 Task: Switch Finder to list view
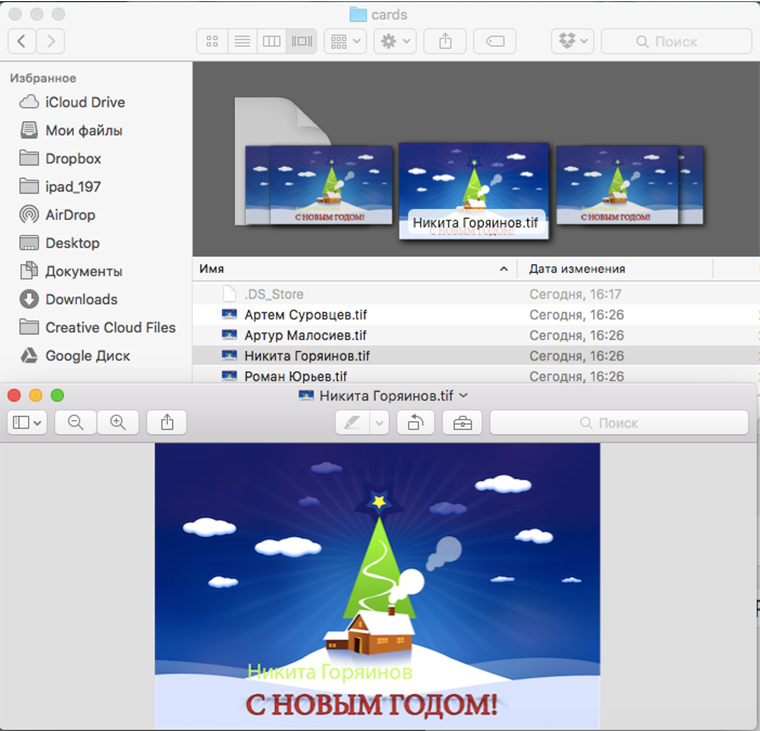pyautogui.click(x=242, y=41)
